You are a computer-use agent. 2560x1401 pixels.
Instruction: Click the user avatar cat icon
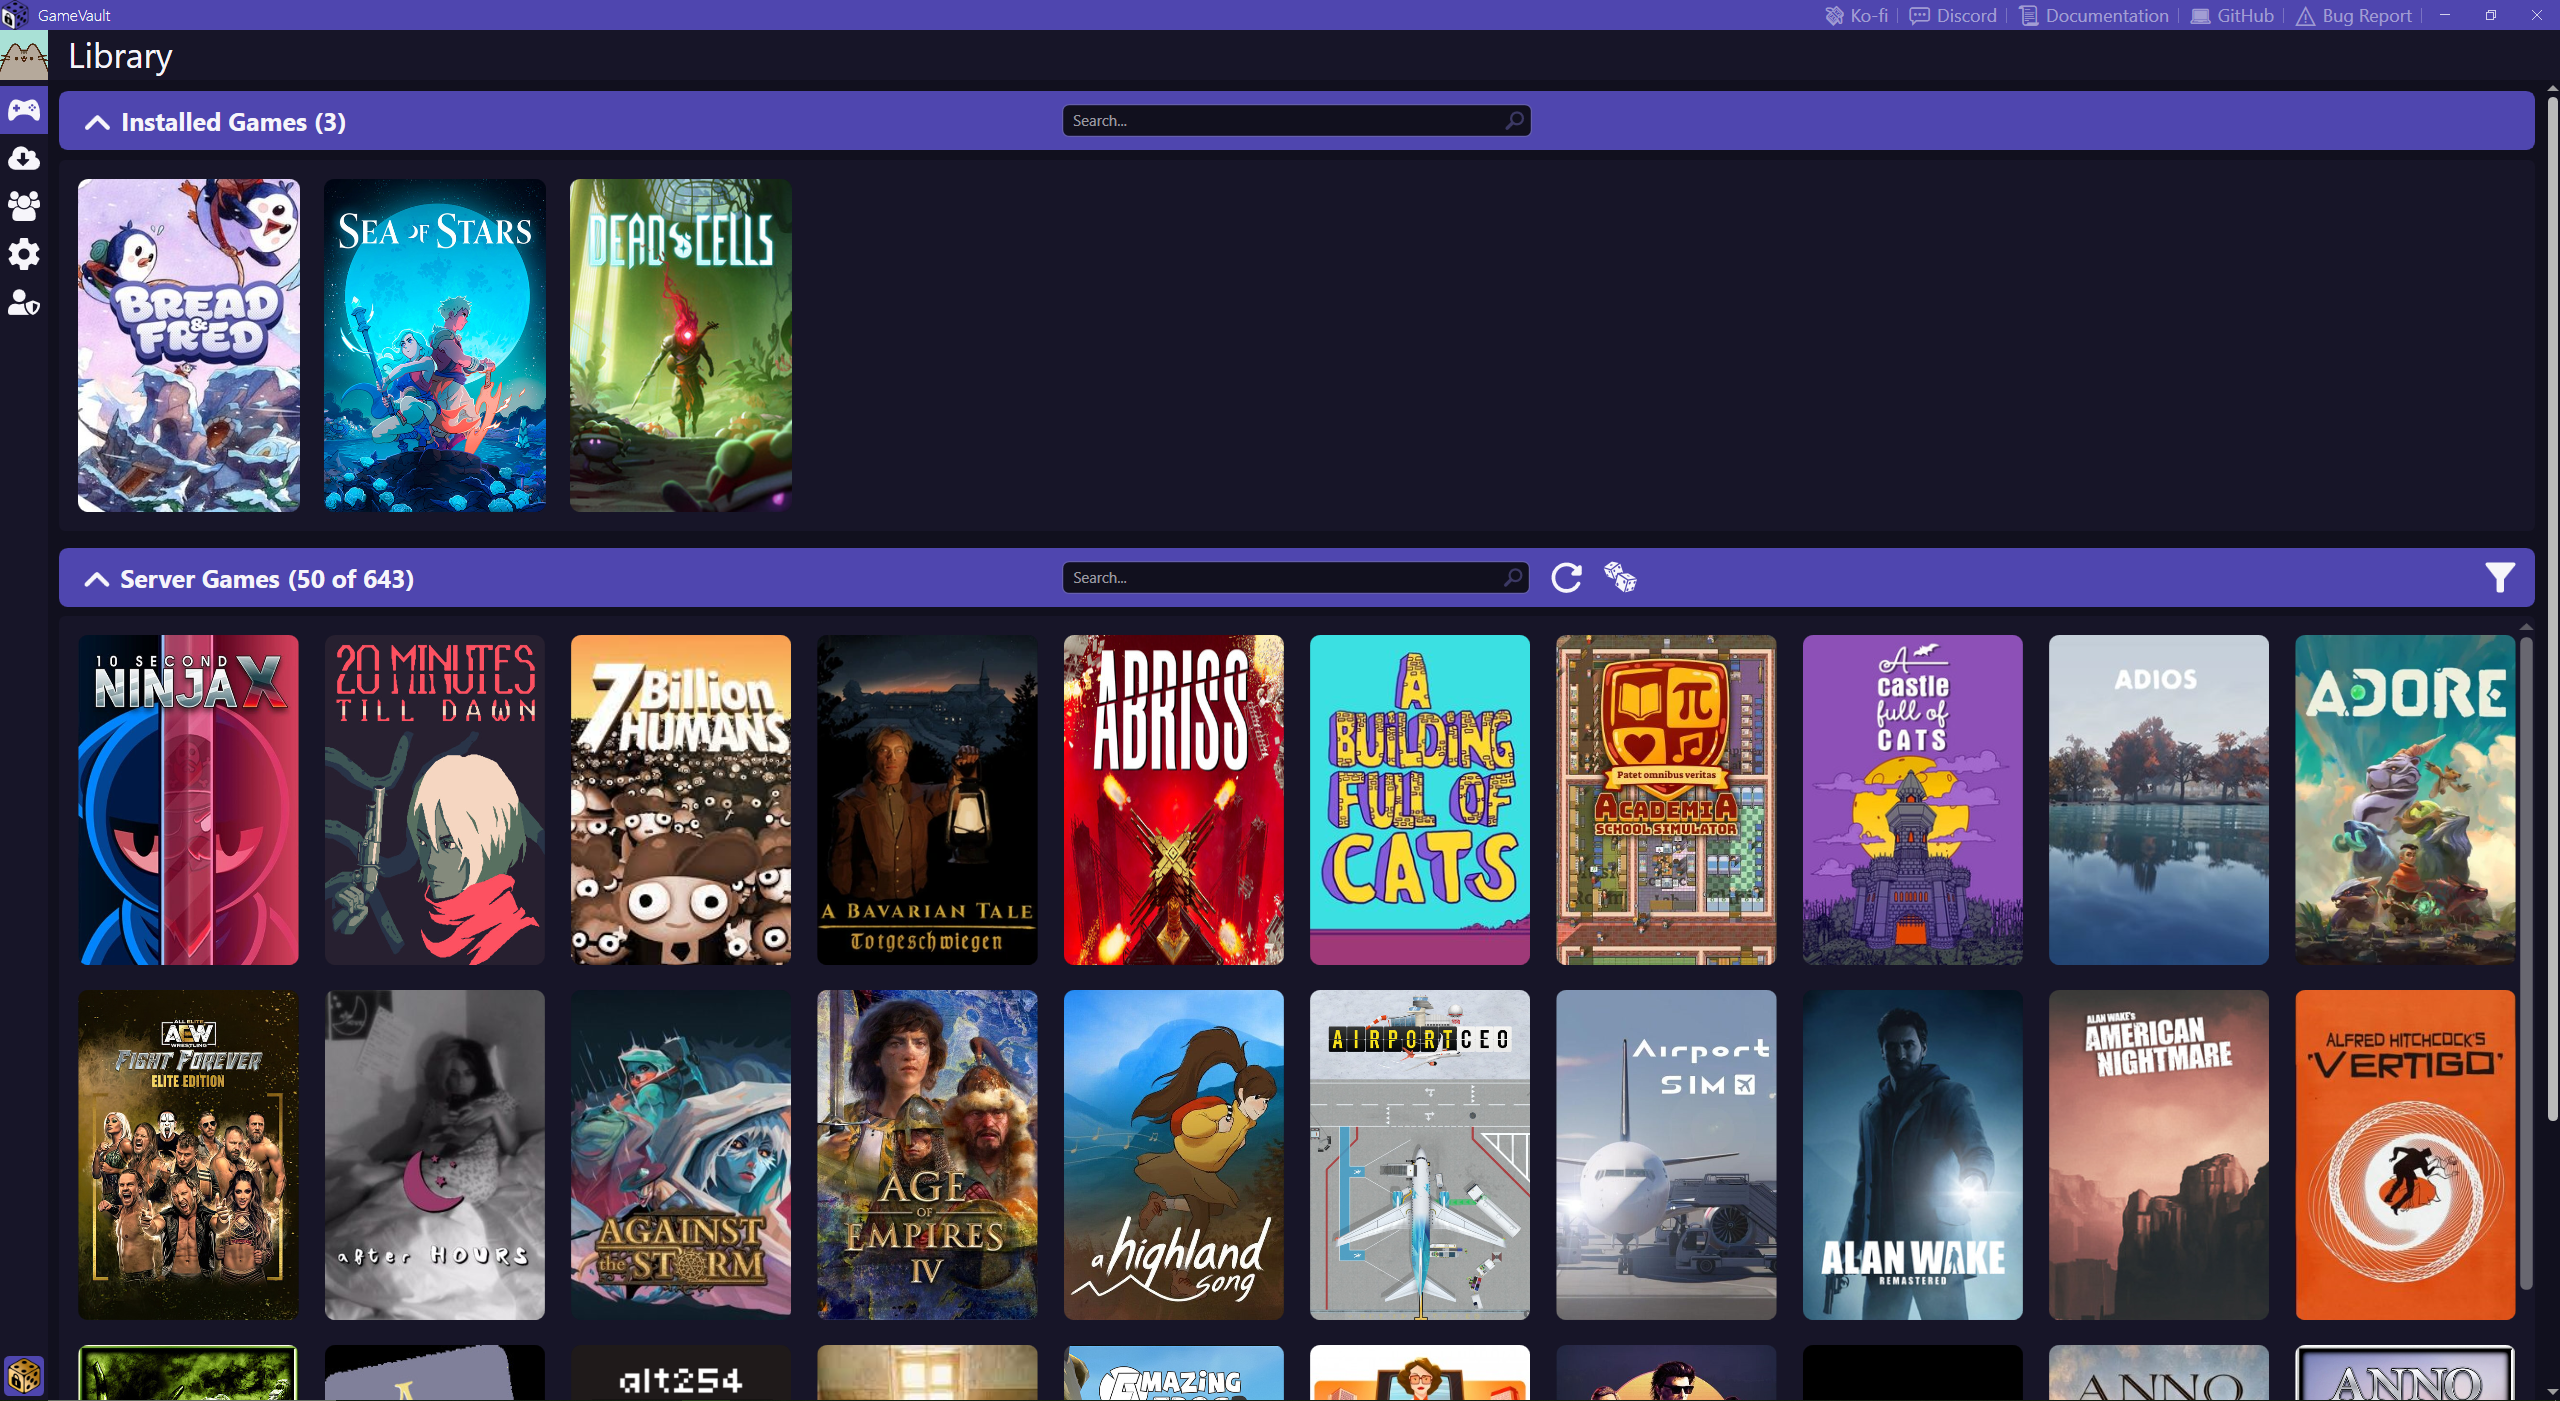(x=24, y=56)
